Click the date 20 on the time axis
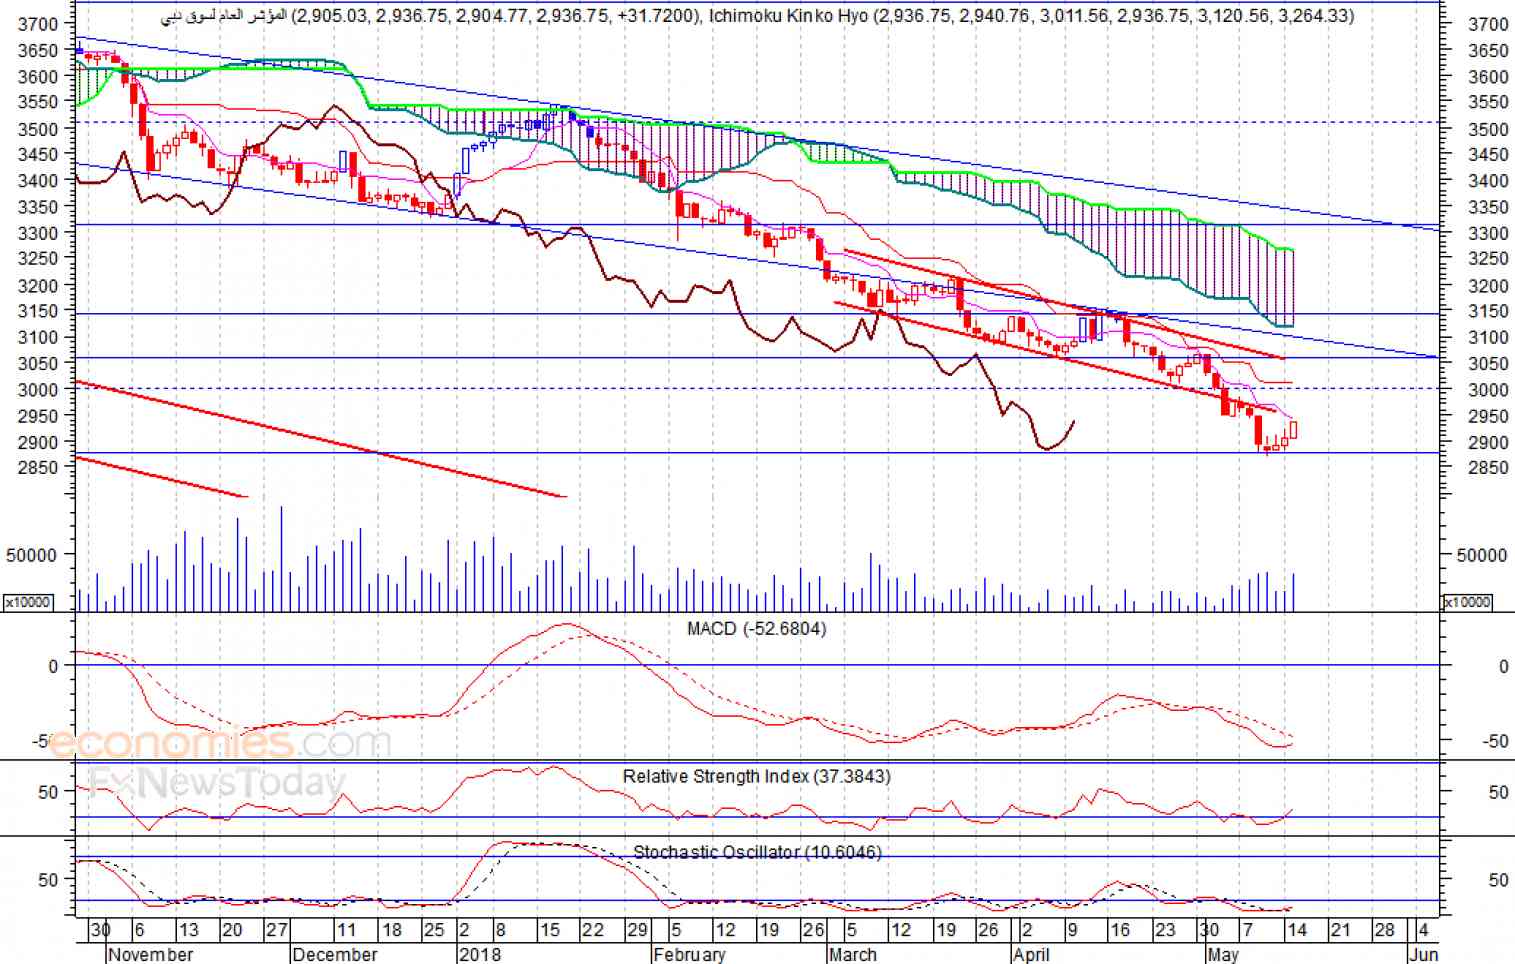This screenshot has height=964, width=1515. click(x=232, y=930)
